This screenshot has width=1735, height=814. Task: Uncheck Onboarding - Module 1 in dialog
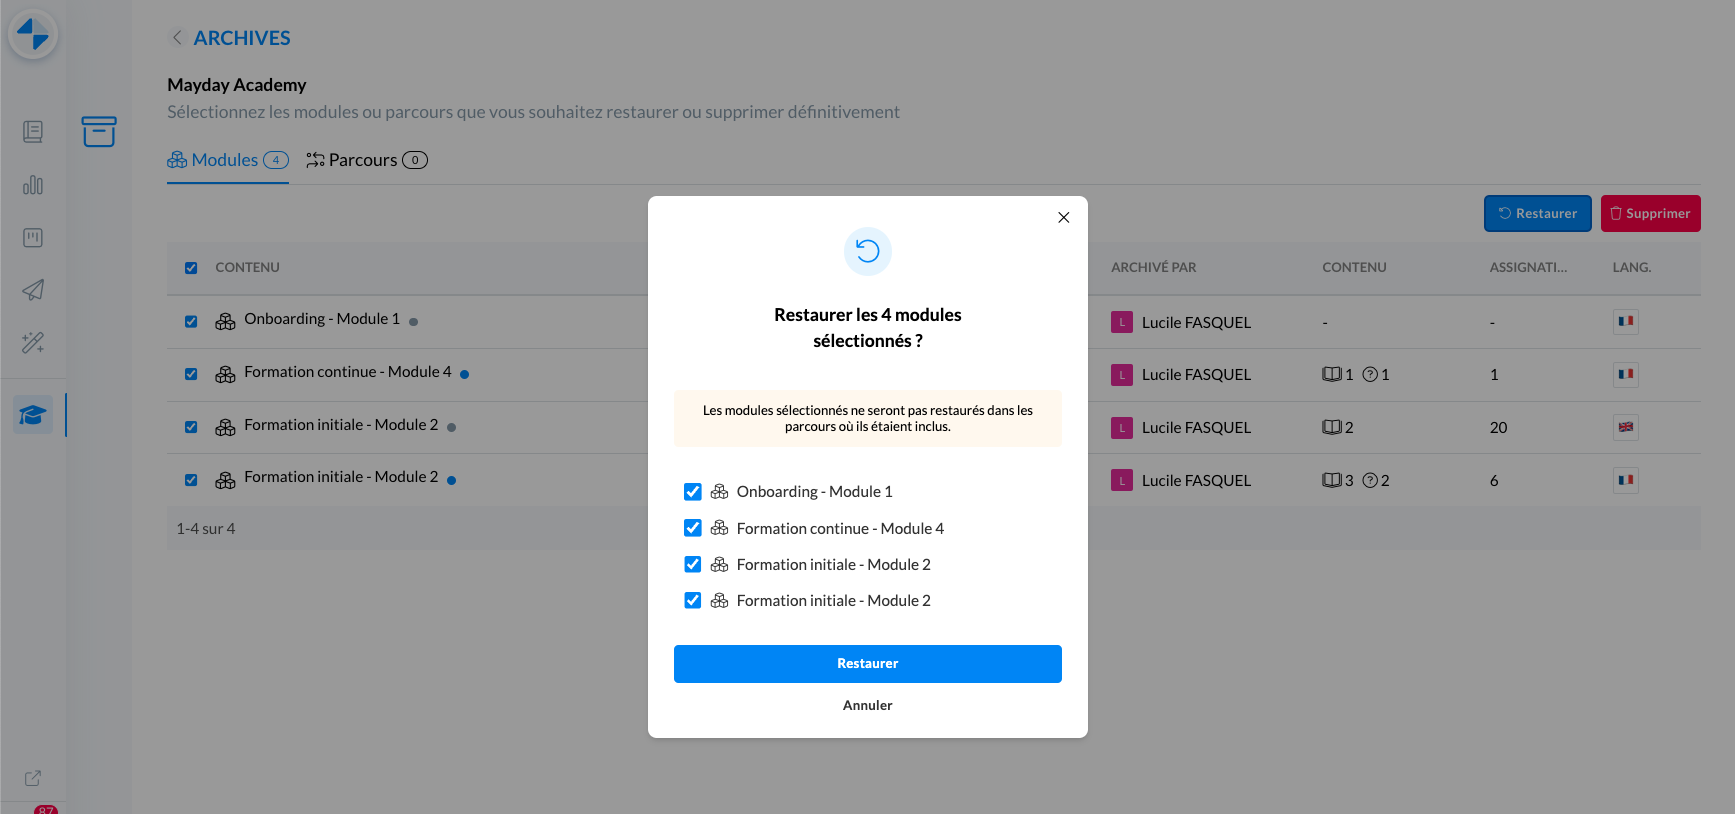(692, 492)
